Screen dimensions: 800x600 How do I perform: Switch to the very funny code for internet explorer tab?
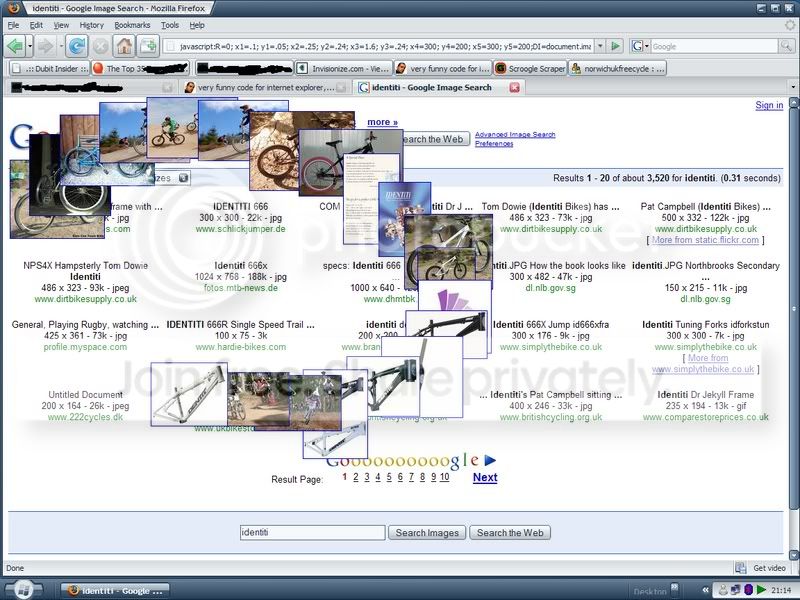pyautogui.click(x=265, y=88)
